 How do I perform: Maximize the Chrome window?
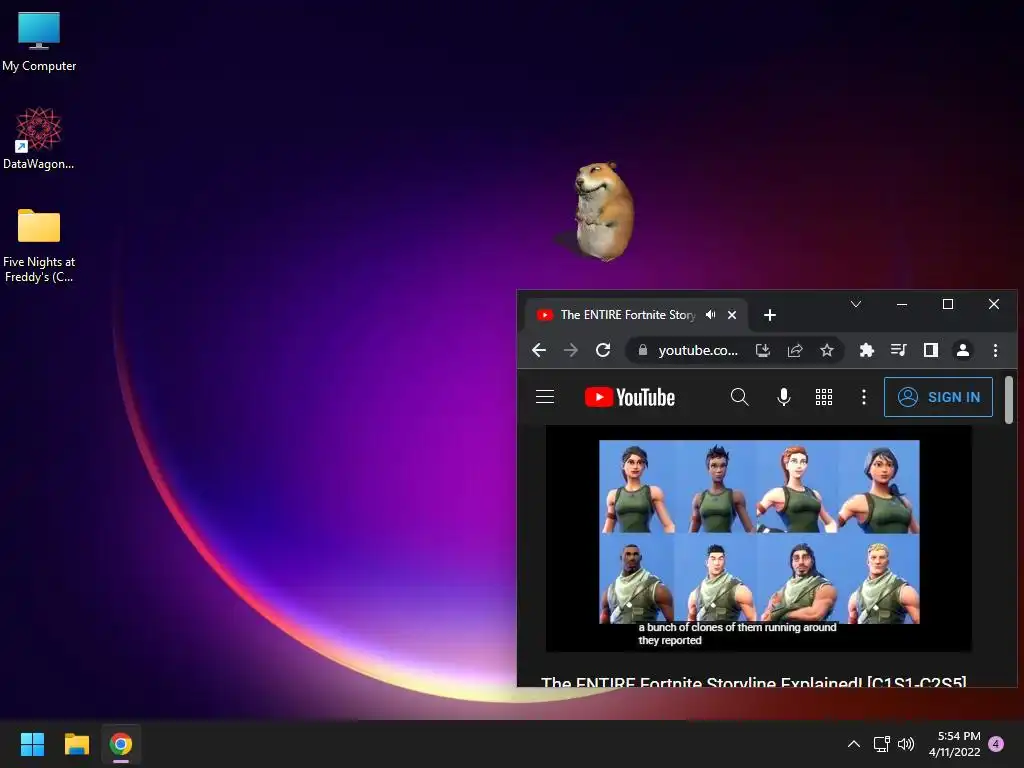coord(948,304)
